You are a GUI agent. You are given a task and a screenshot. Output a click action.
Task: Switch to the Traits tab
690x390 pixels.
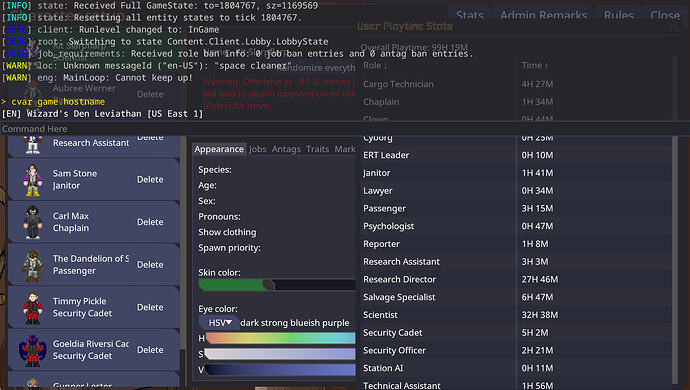317,149
